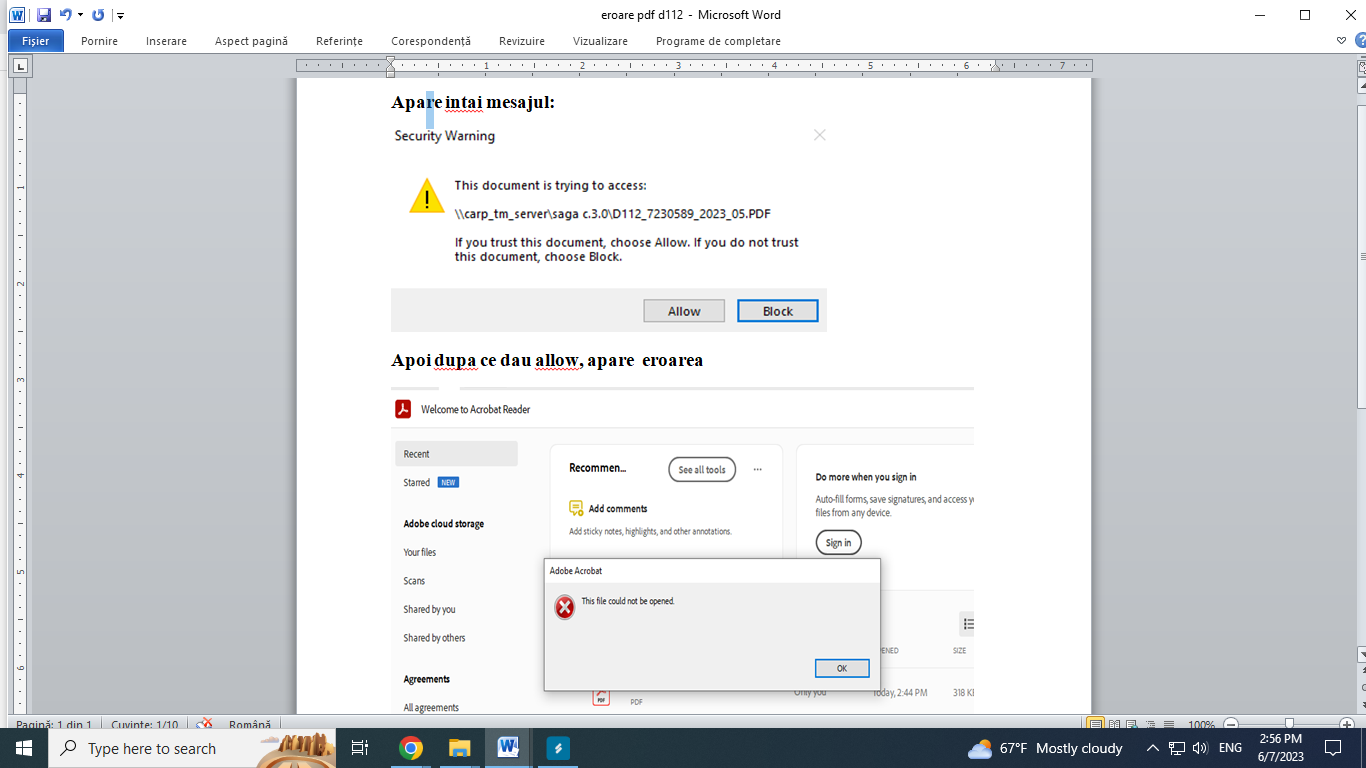Switch to the Vizualizare tab
Image resolution: width=1366 pixels, height=768 pixels.
[600, 41]
